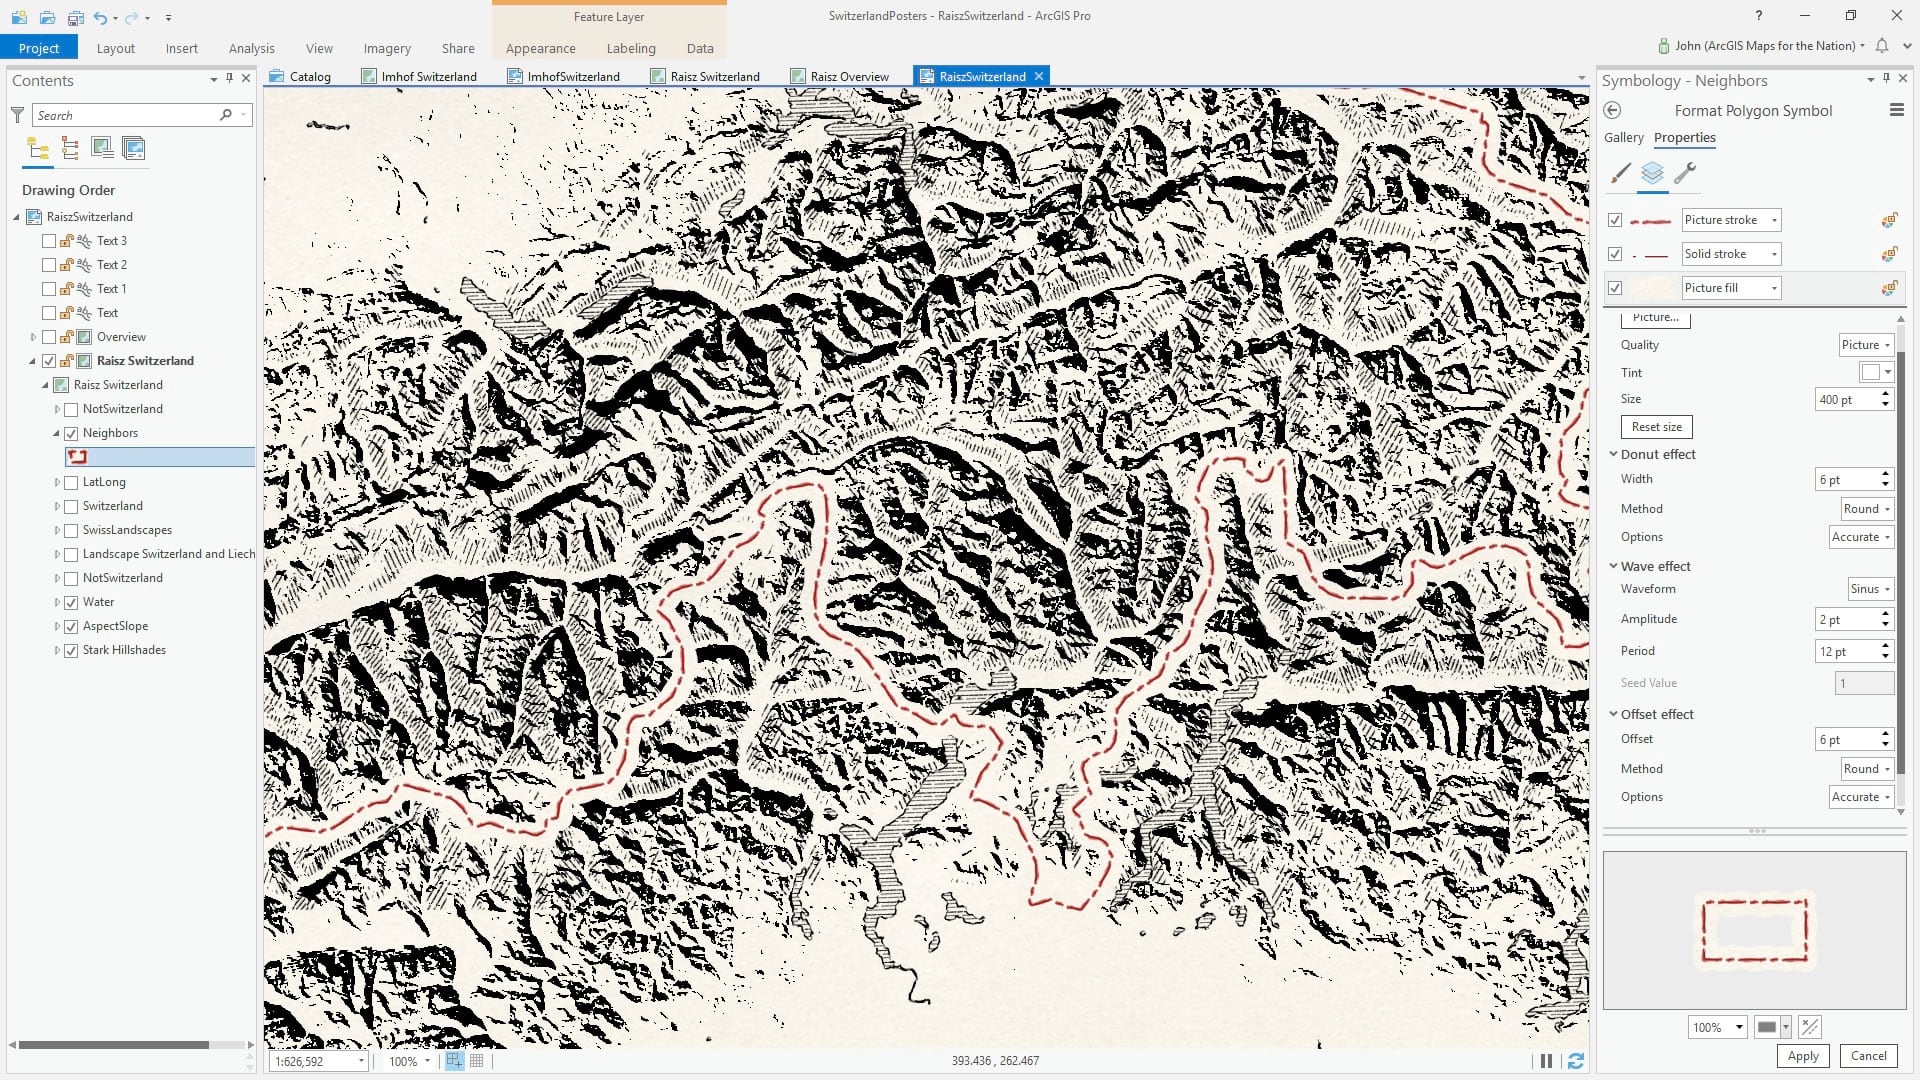Uncheck the Water layer visibility

point(71,602)
